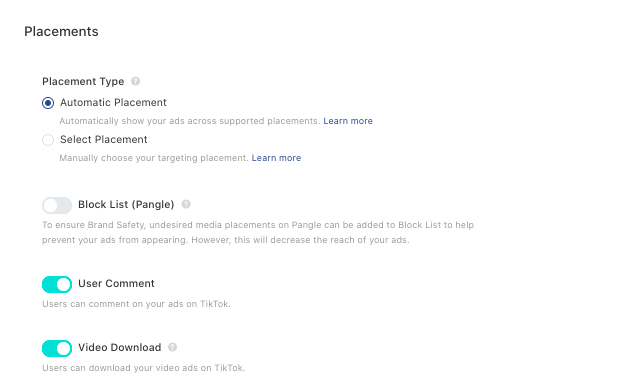Click the Video Download question mark icon
Screen dimensions: 642x389
click(x=172, y=347)
